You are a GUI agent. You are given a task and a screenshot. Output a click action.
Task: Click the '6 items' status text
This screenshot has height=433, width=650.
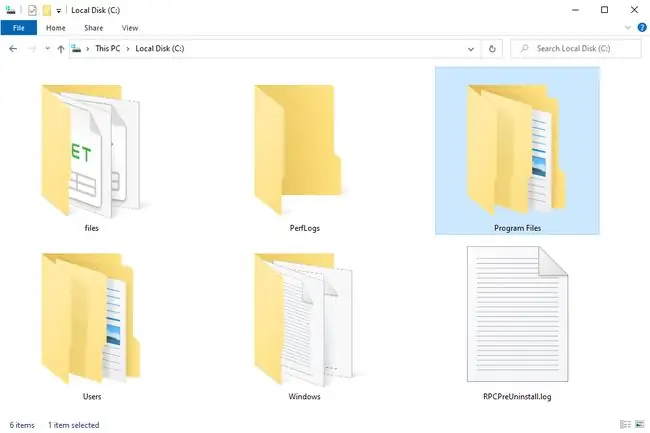22,425
